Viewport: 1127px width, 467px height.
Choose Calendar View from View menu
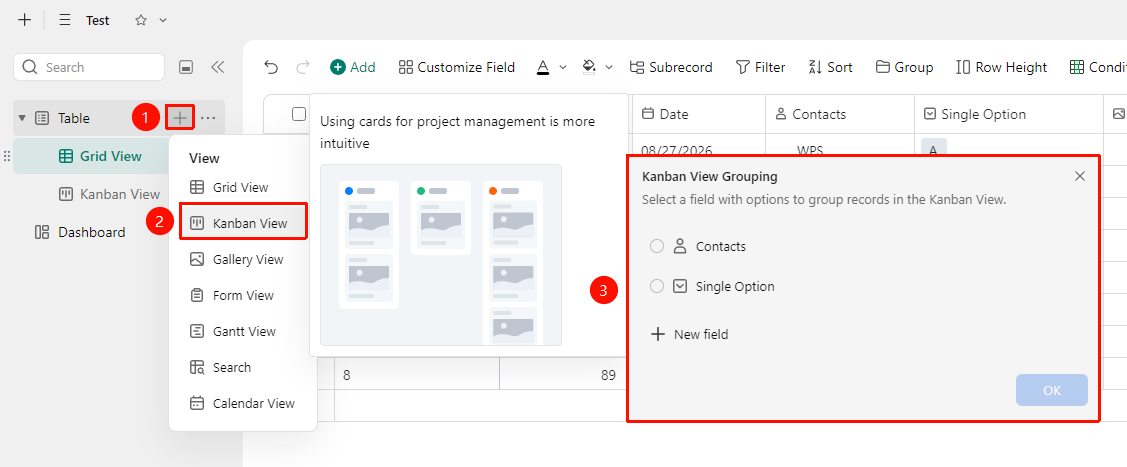coord(242,403)
